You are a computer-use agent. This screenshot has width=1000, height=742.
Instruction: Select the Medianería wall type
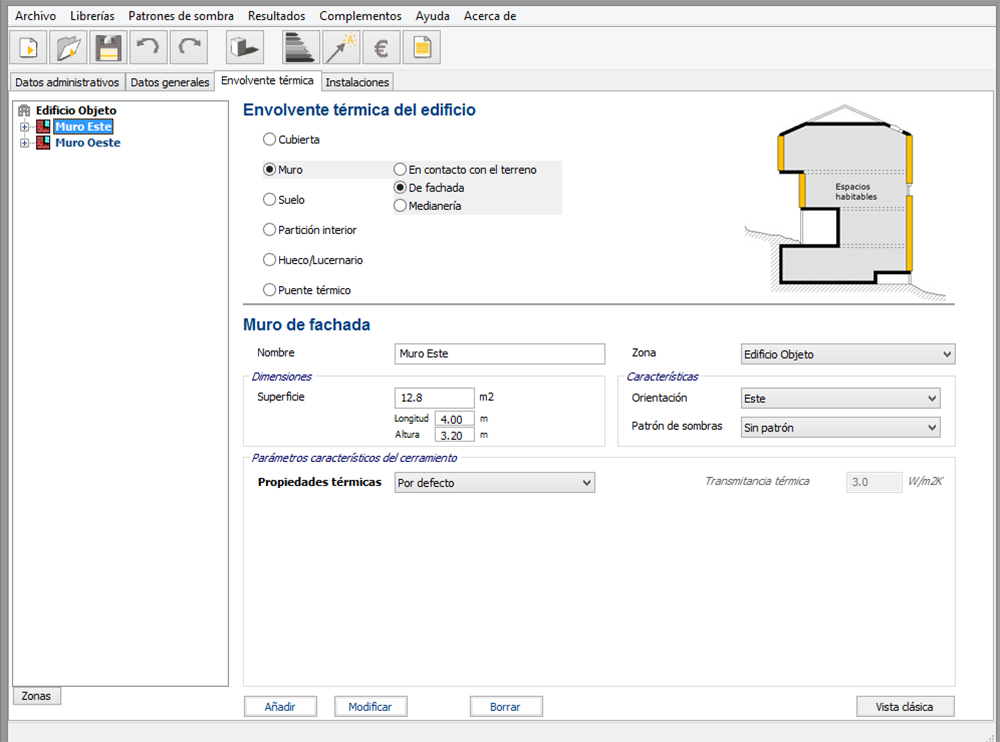point(400,205)
